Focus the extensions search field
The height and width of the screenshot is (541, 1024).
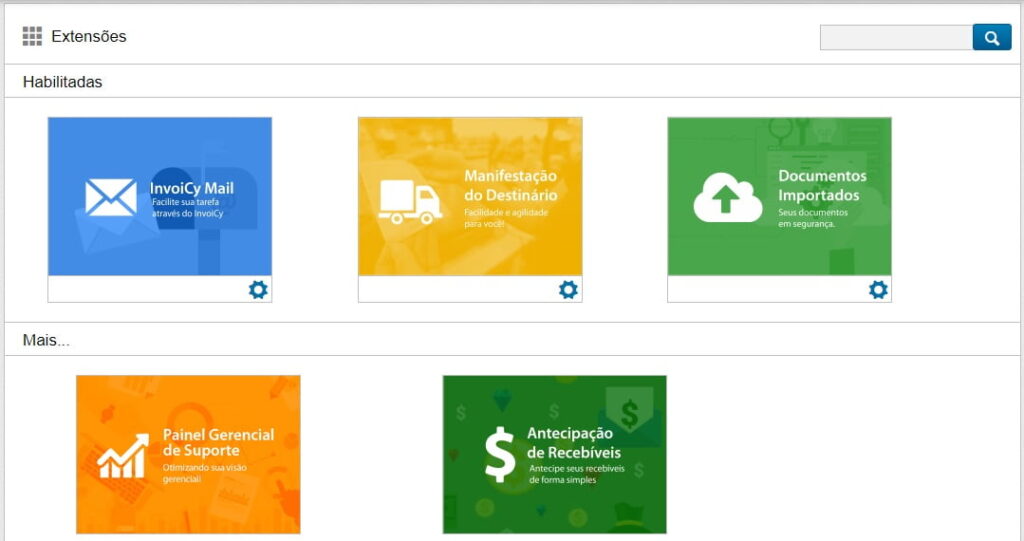896,38
